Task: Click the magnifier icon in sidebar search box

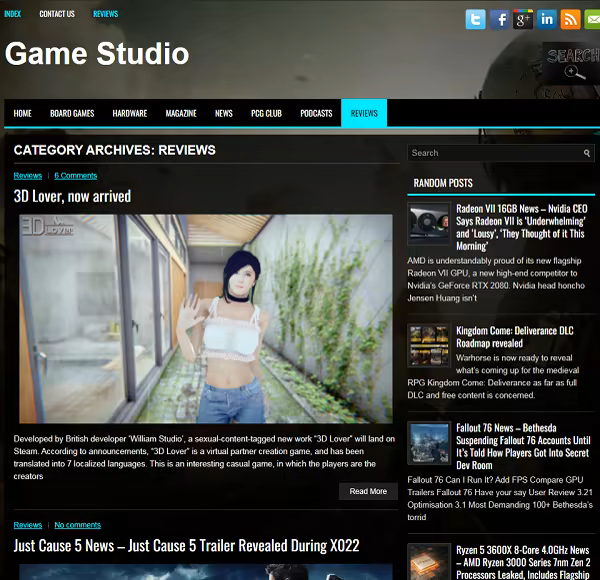Action: pyautogui.click(x=587, y=153)
